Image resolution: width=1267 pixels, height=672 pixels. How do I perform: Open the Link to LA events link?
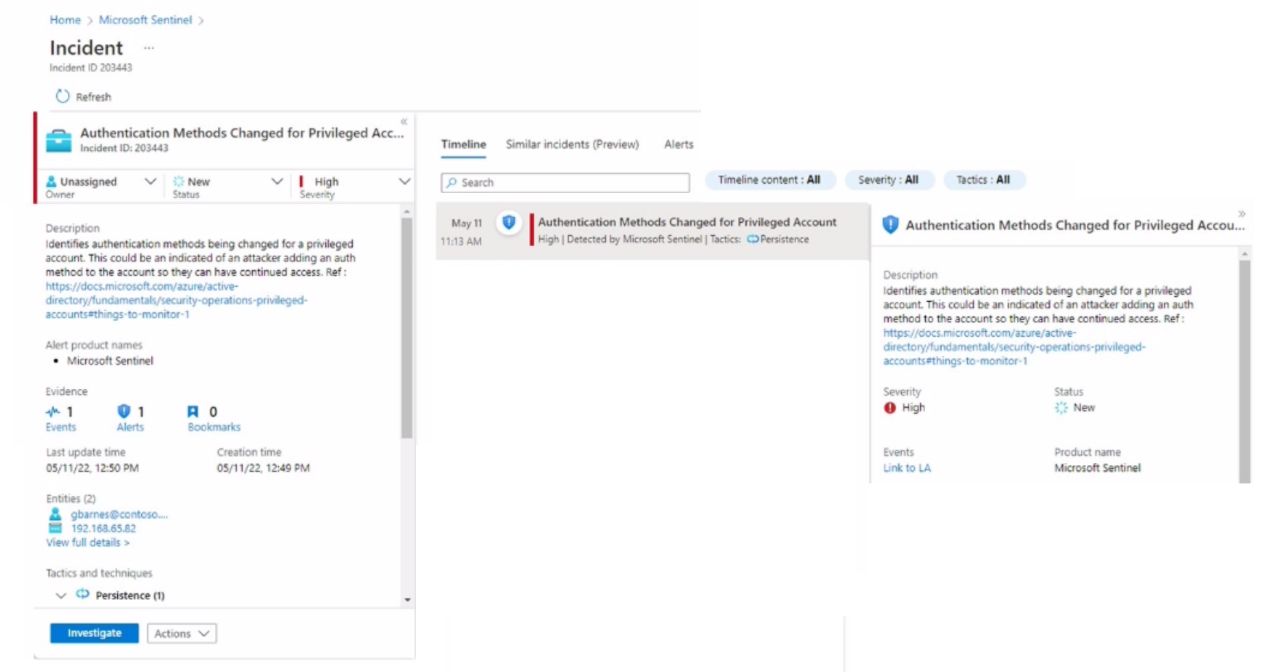point(907,468)
